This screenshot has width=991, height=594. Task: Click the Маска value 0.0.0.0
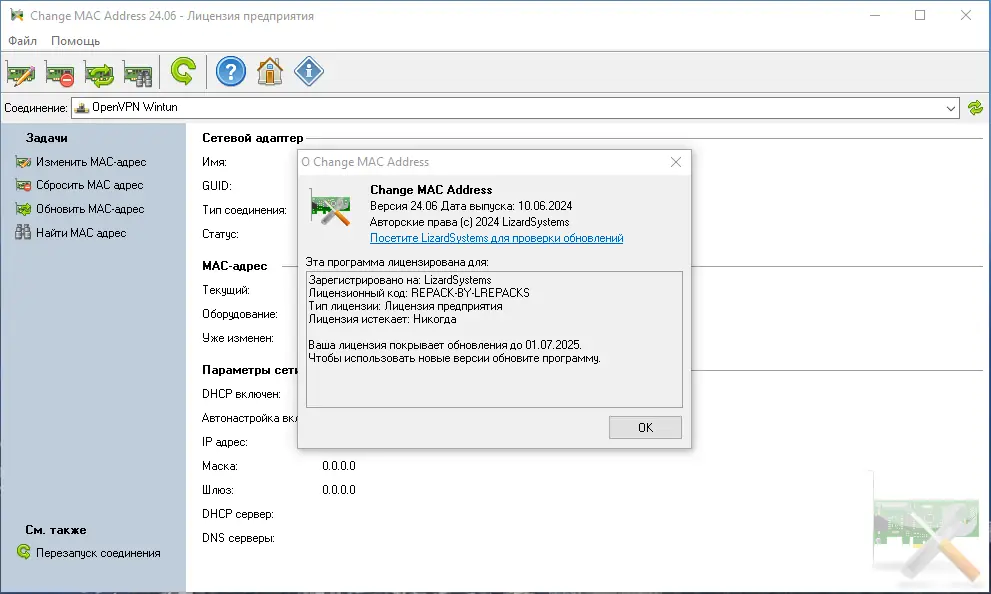click(x=339, y=466)
